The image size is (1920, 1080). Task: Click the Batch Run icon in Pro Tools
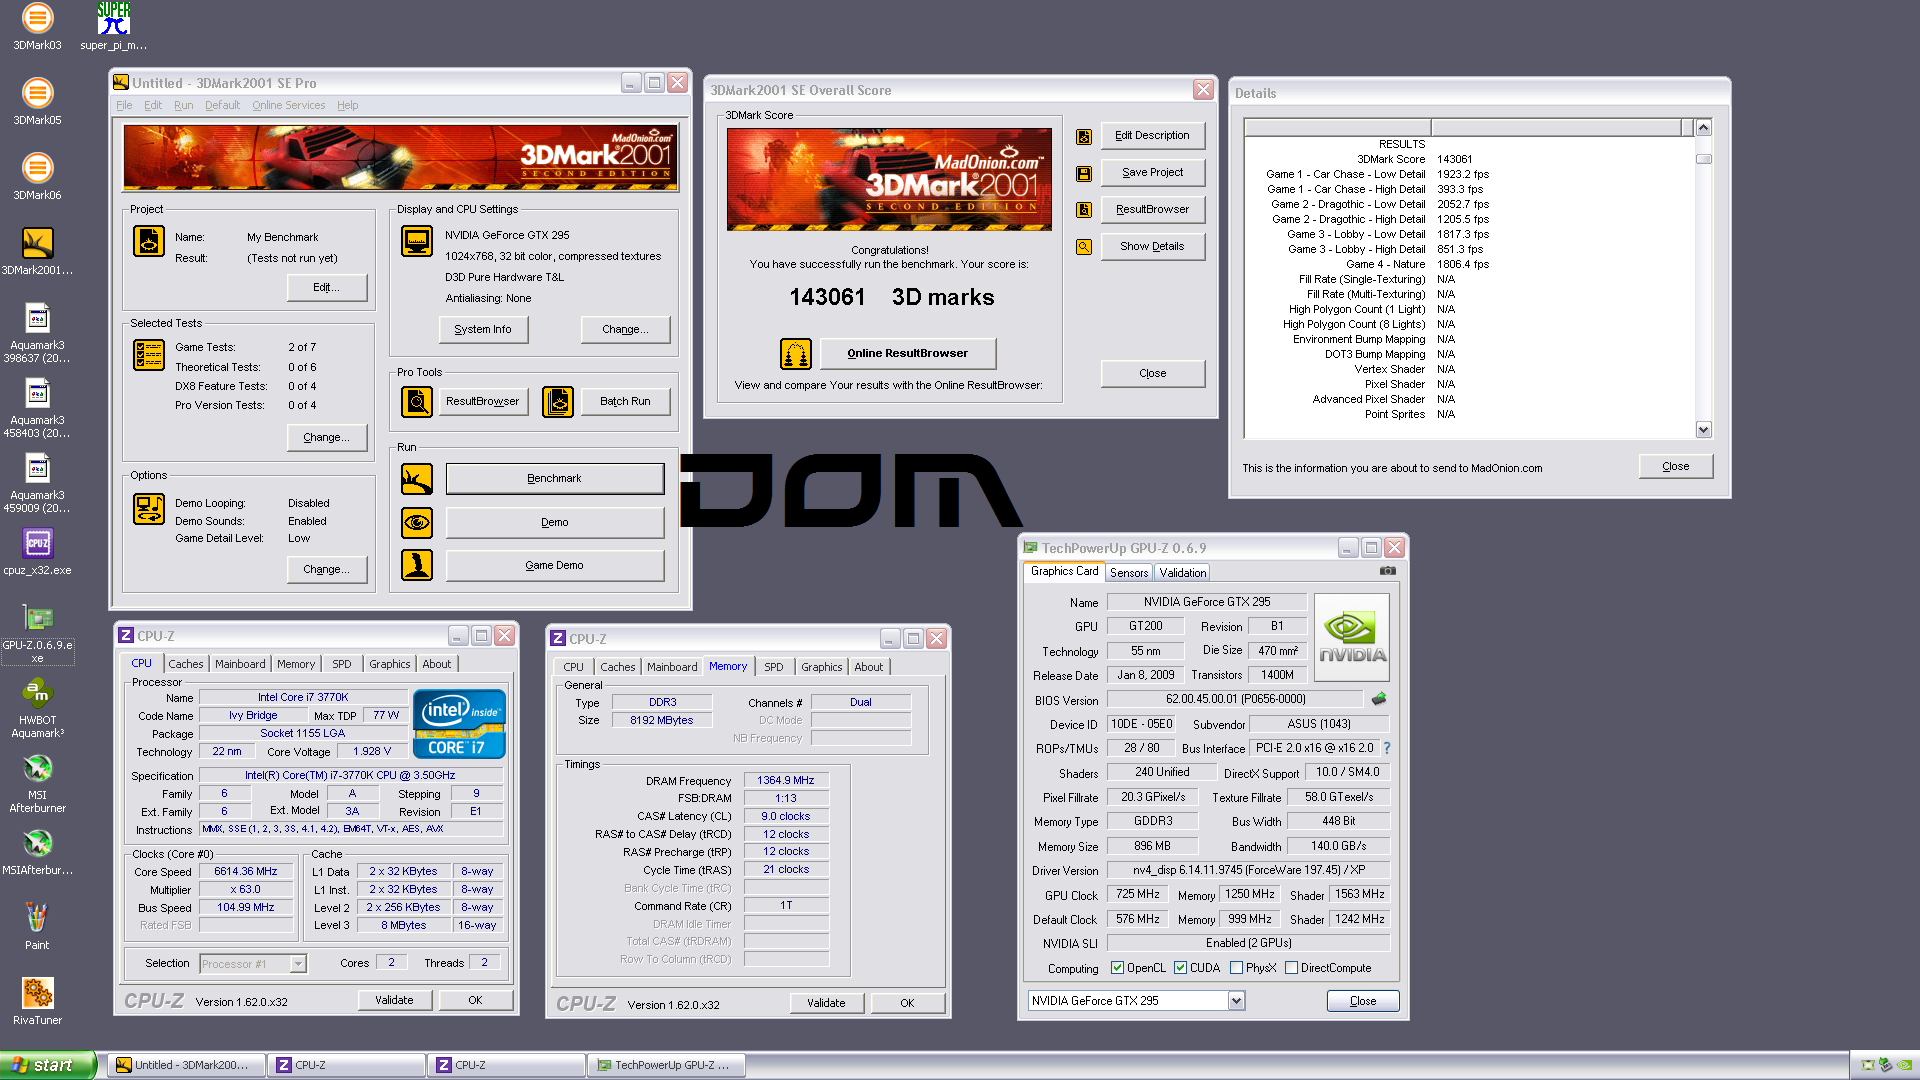tap(558, 402)
